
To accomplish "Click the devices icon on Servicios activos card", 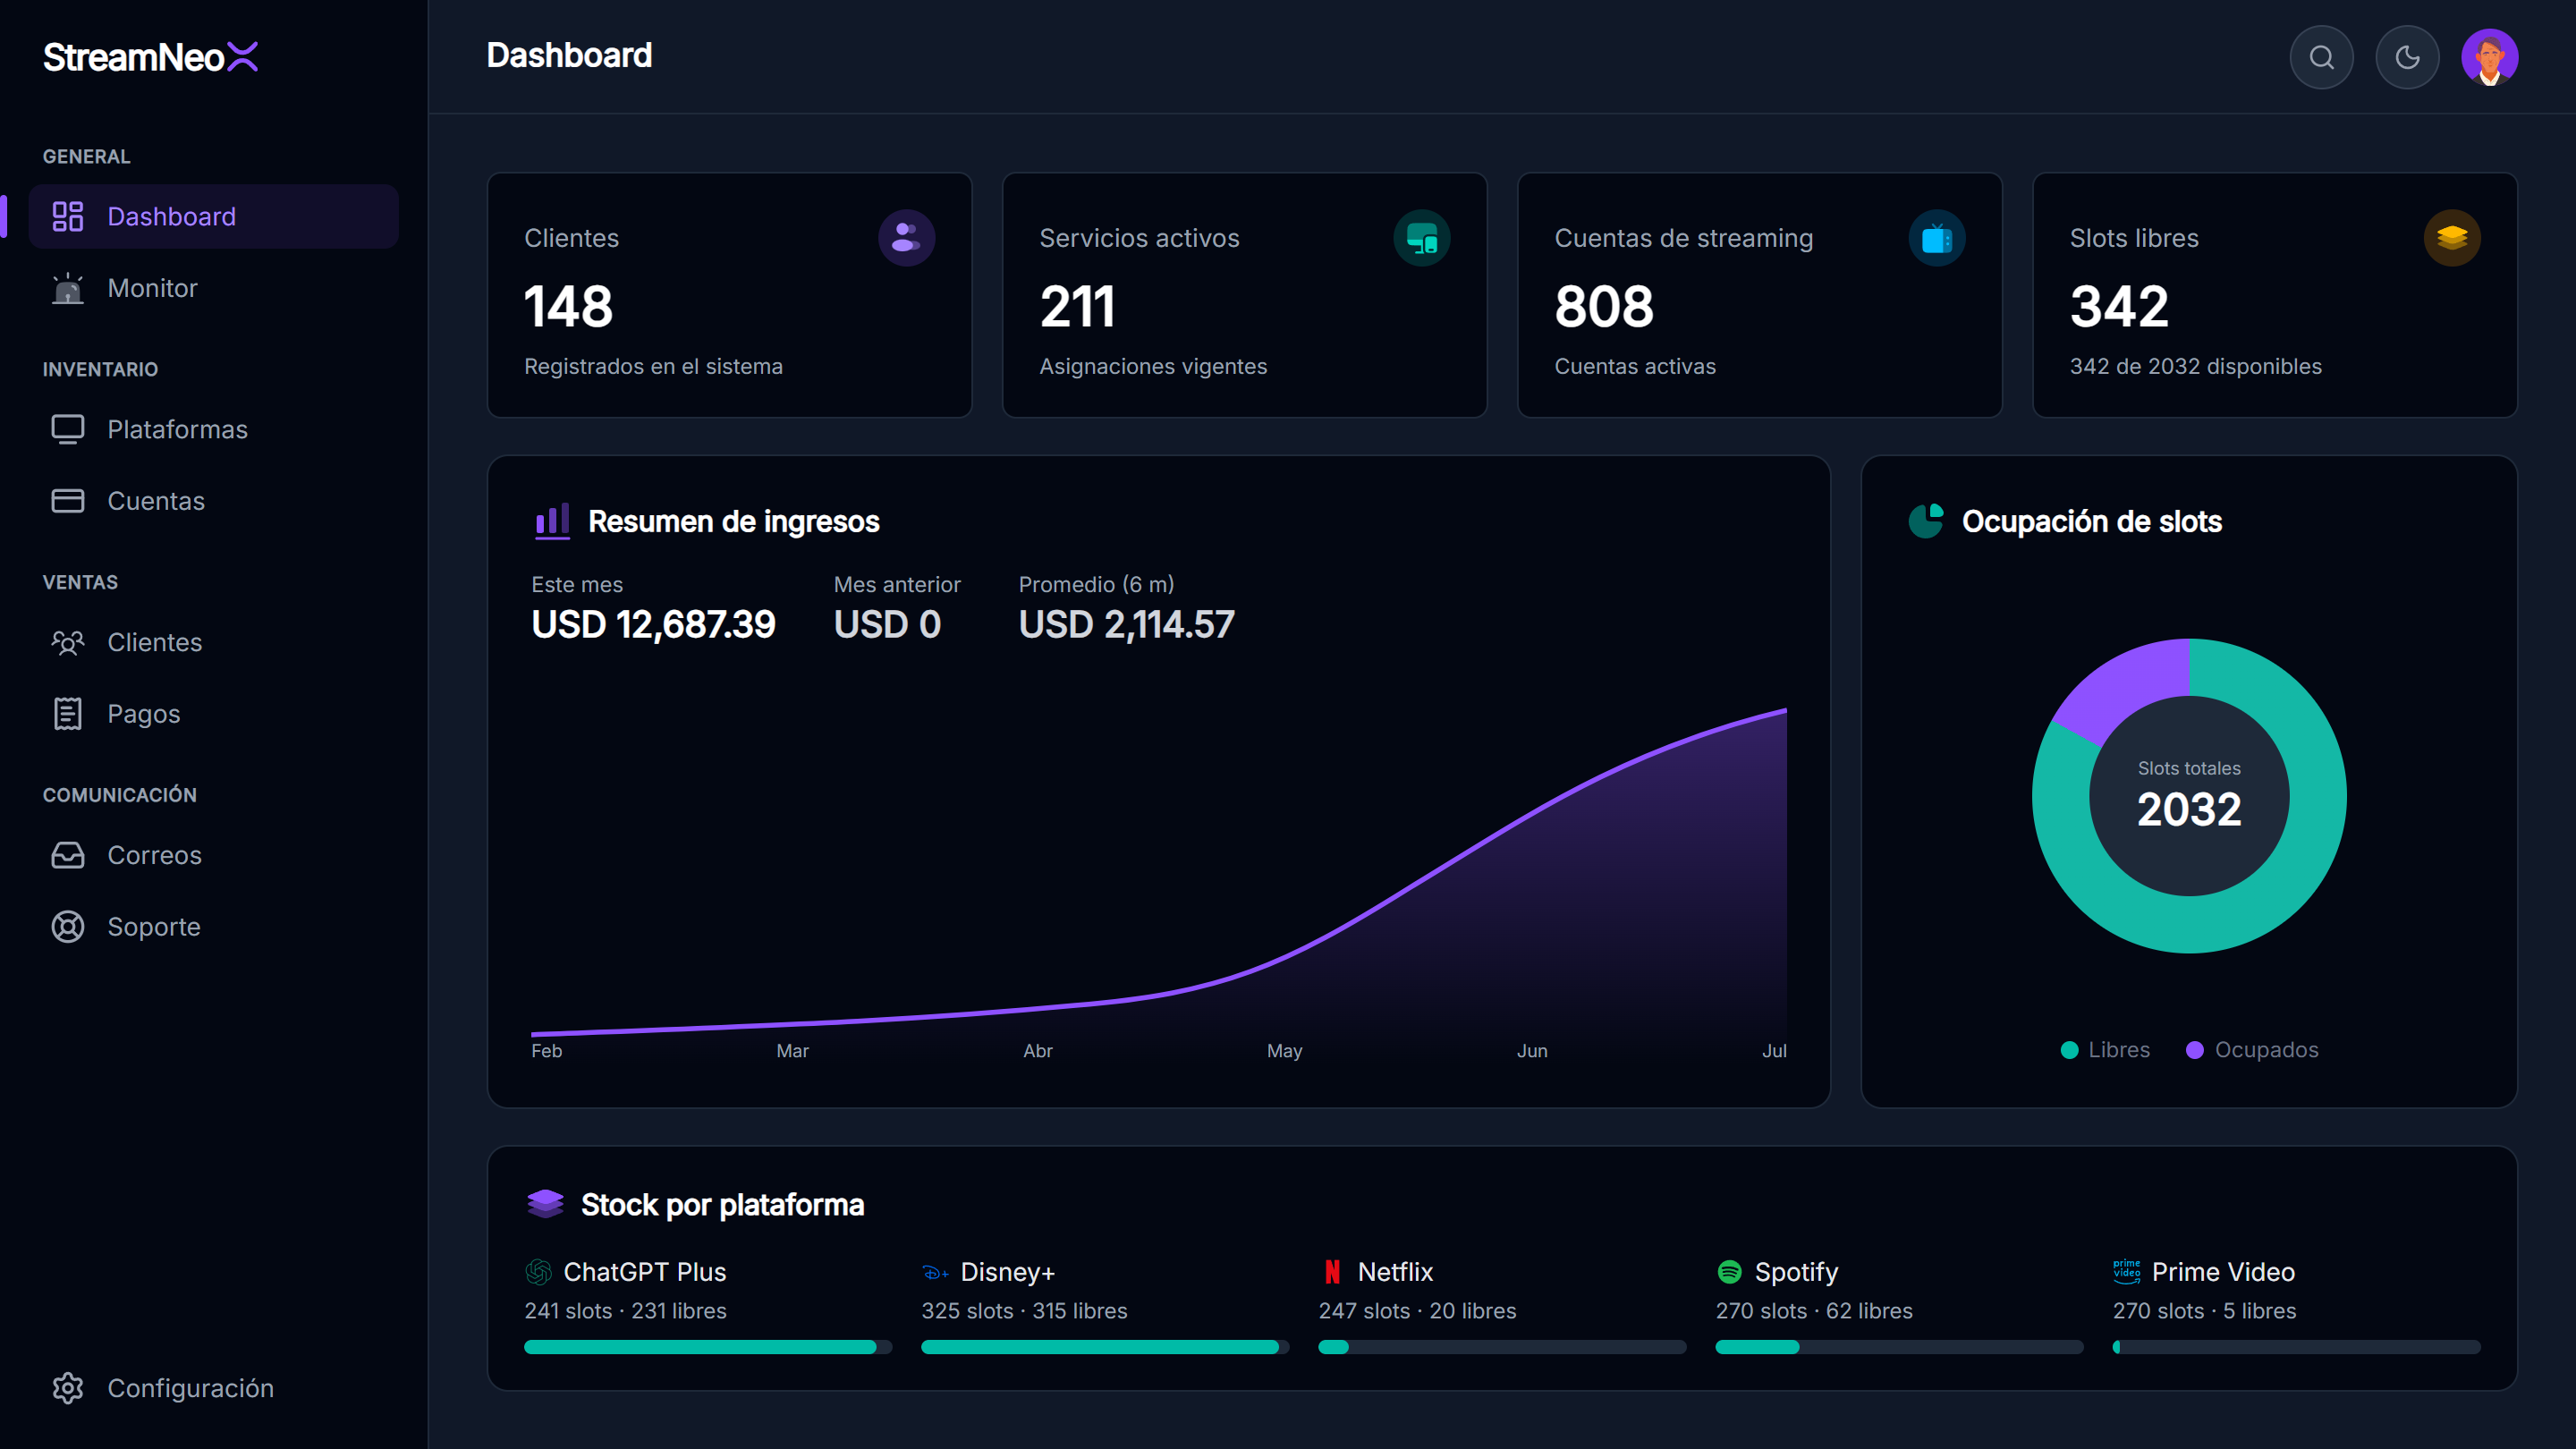I will (x=1421, y=238).
